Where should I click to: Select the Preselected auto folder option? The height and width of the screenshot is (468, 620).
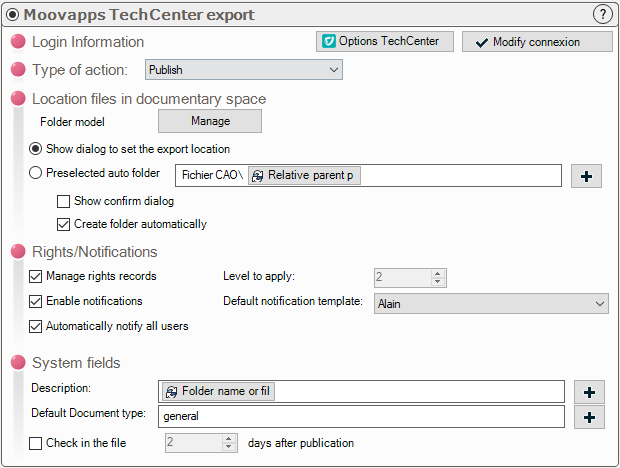click(36, 173)
